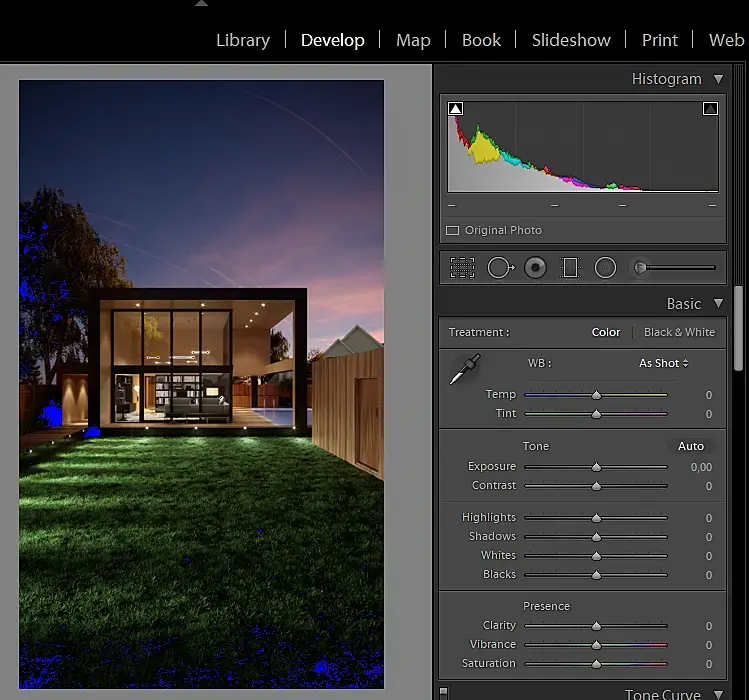The height and width of the screenshot is (700, 749).
Task: Click the Whites slider handle
Action: pos(596,556)
